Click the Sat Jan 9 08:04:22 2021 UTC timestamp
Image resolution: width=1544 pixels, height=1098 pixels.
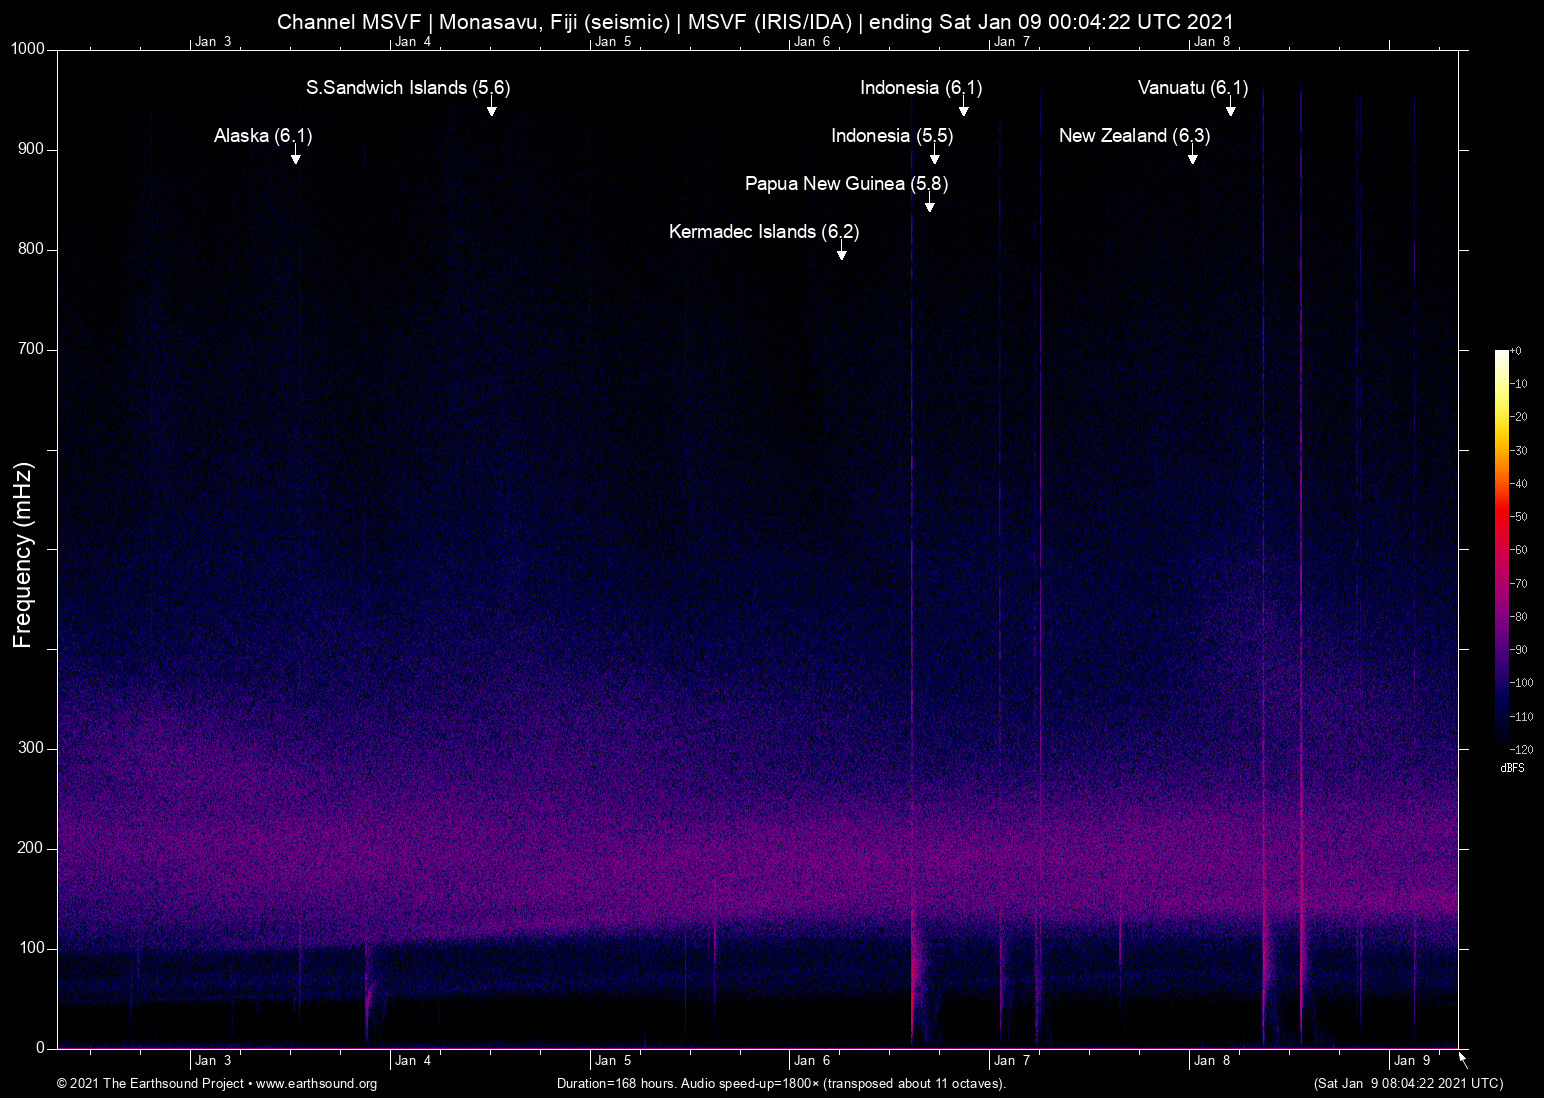(1408, 1084)
